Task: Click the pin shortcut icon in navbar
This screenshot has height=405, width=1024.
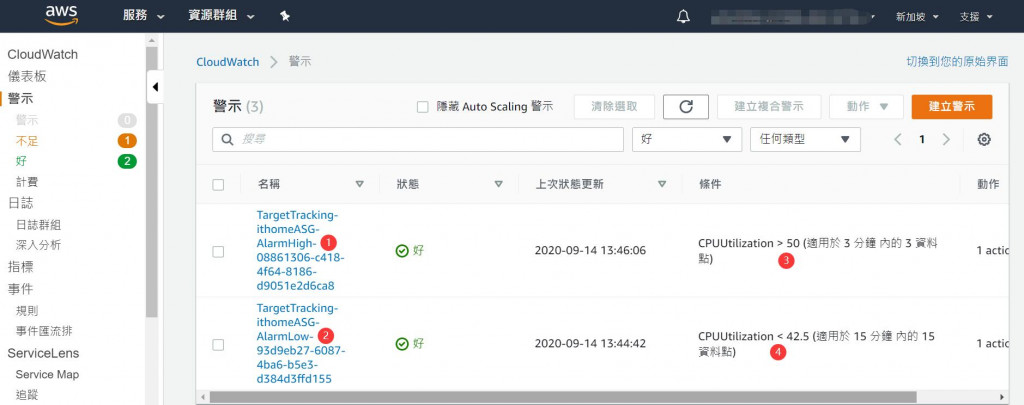Action: [x=285, y=16]
